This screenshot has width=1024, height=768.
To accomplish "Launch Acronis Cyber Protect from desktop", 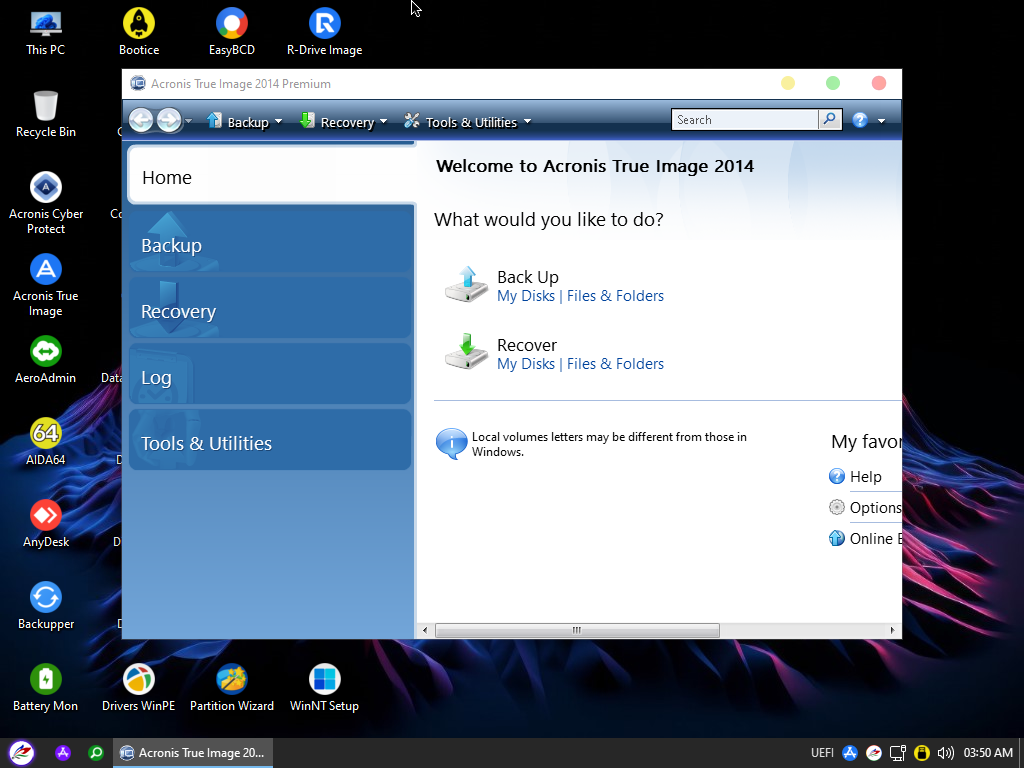I will tap(46, 202).
